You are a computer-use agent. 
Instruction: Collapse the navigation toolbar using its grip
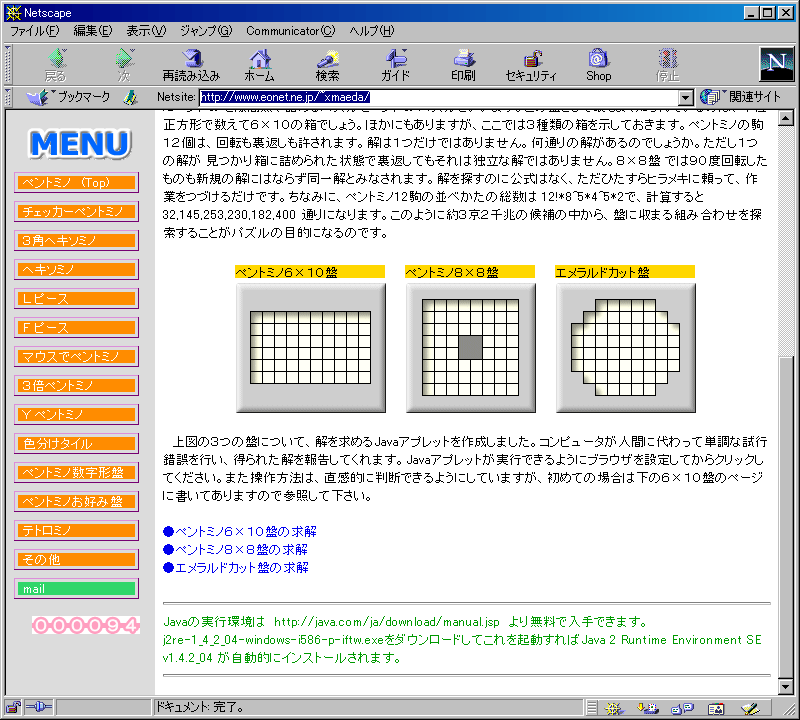8,64
